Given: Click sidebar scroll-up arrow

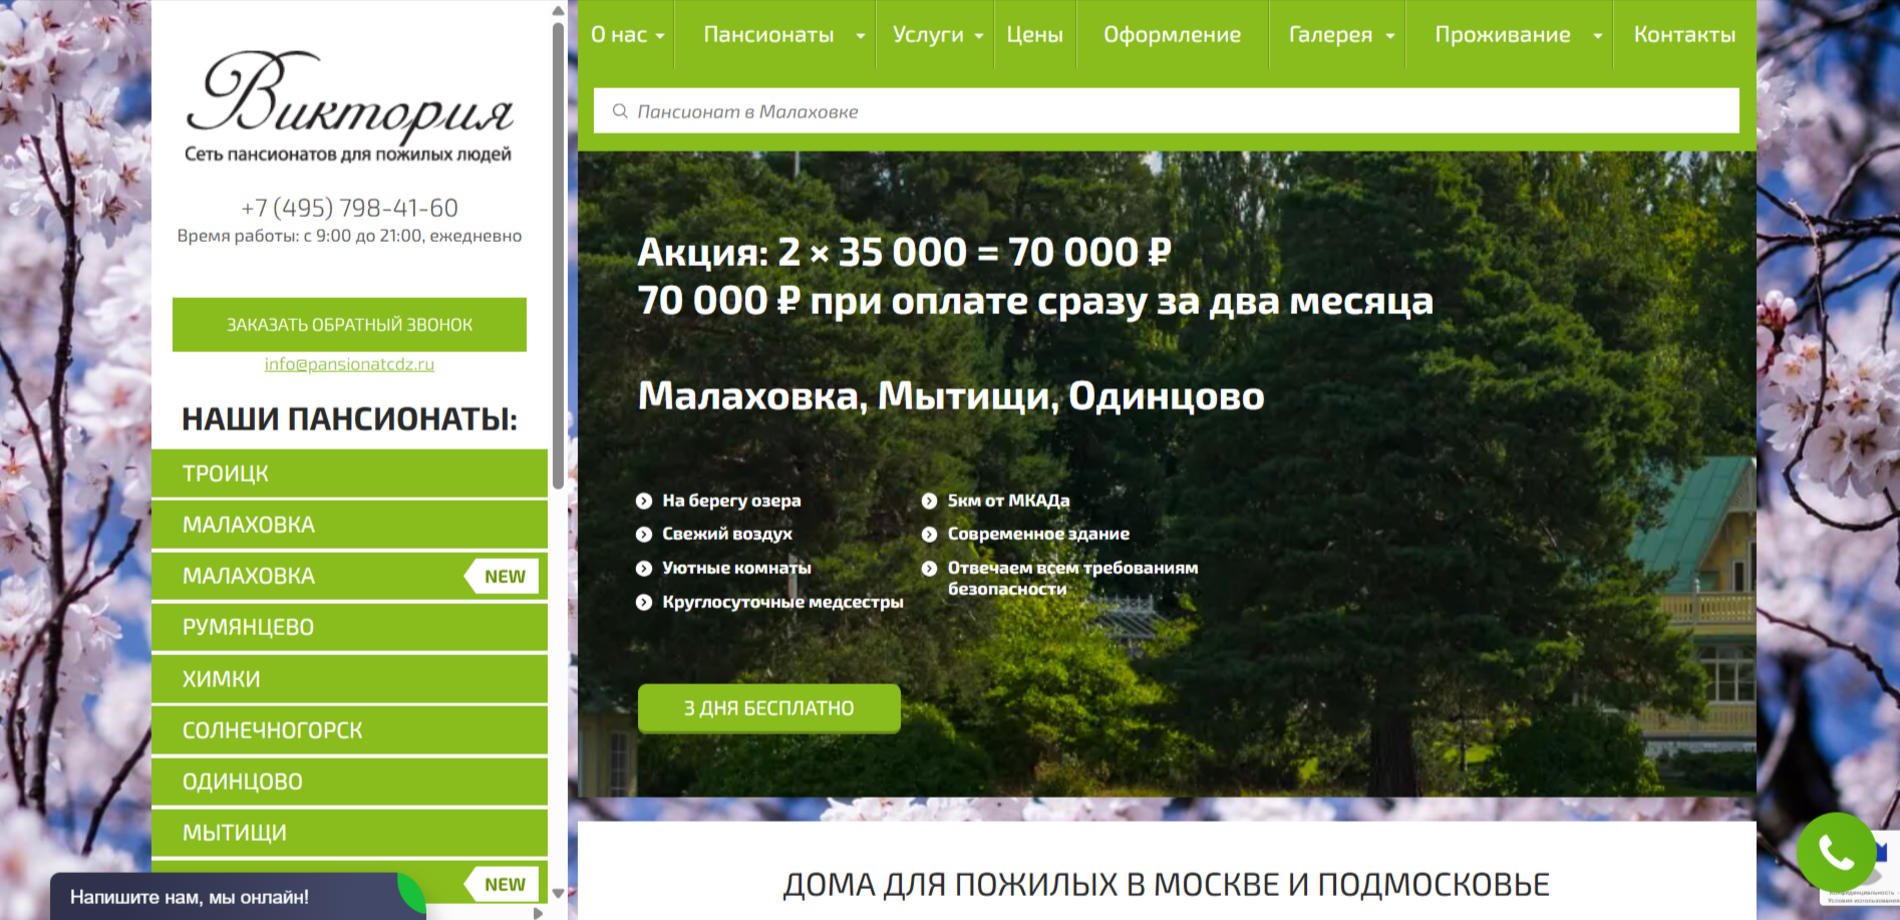Looking at the screenshot, I should (x=558, y=11).
